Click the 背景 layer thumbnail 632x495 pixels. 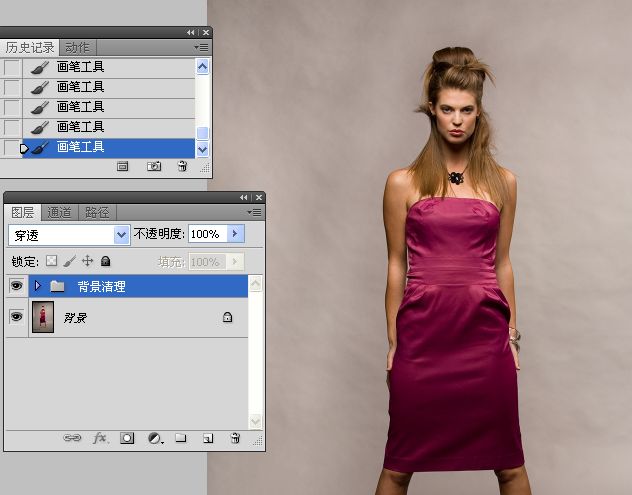[x=43, y=317]
